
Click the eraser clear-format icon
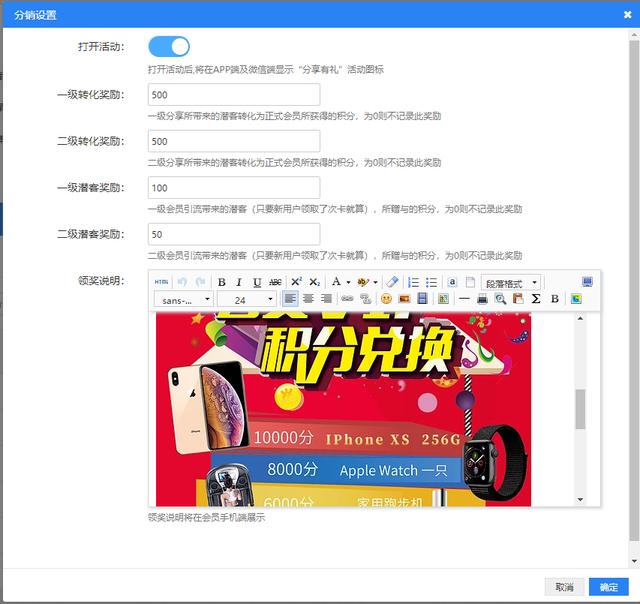pyautogui.click(x=392, y=282)
